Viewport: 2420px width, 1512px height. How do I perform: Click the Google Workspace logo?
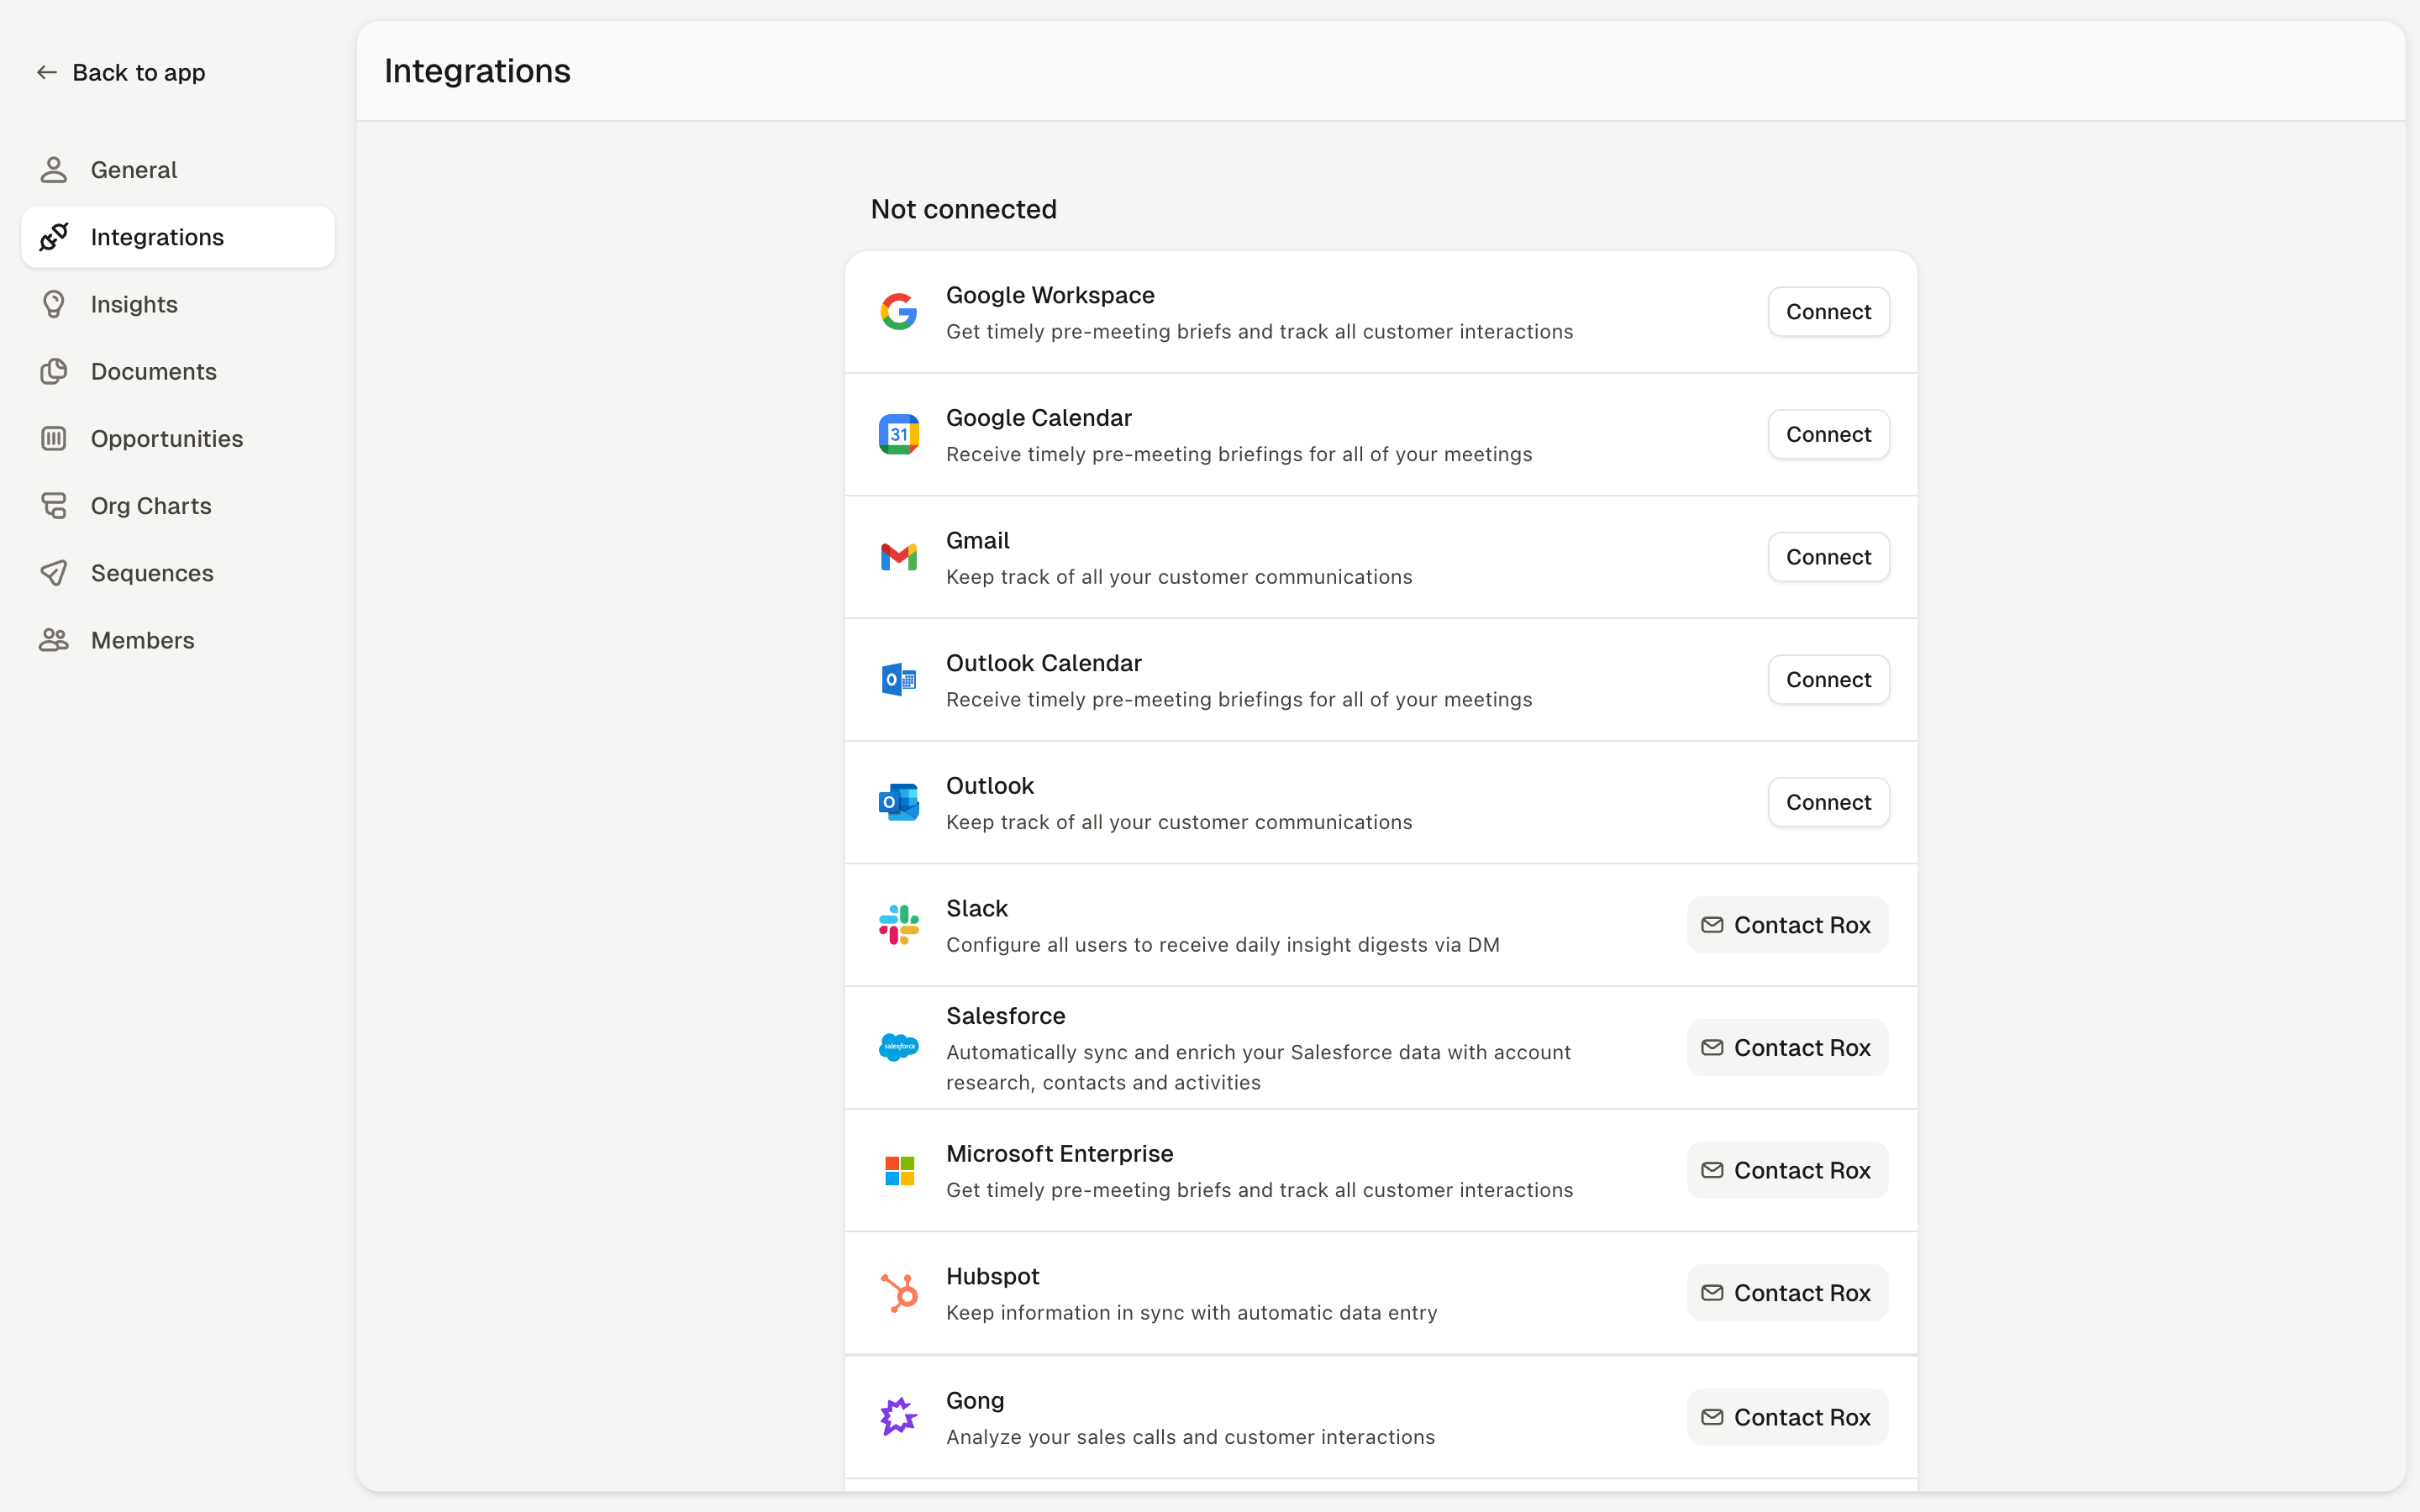(899, 312)
